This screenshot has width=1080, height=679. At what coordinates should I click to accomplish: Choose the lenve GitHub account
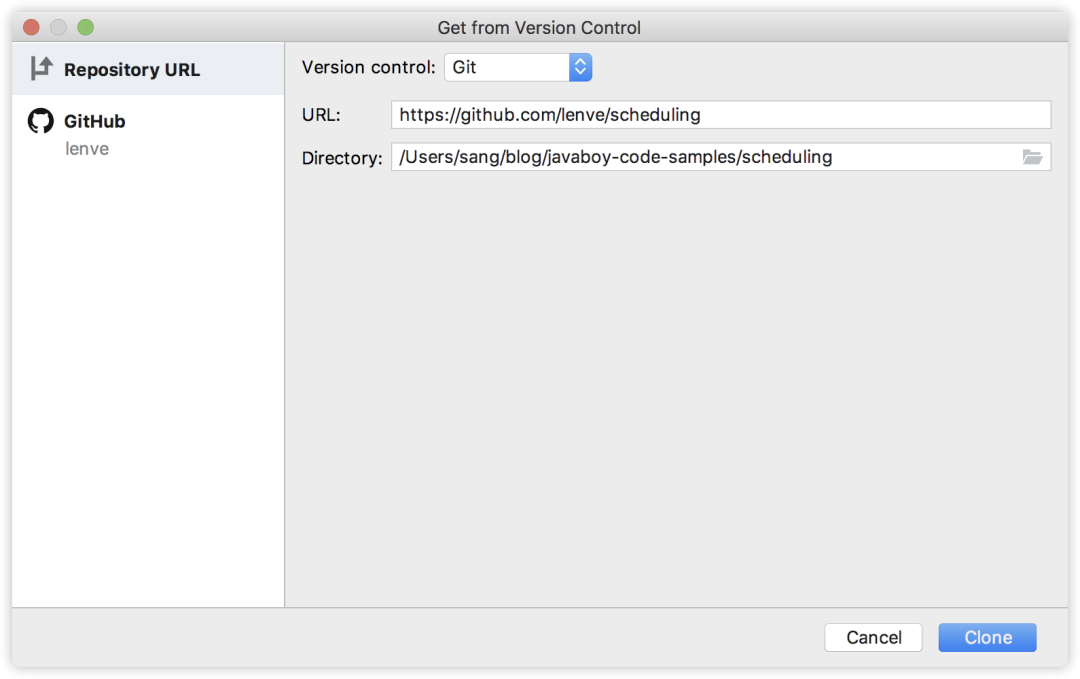coord(87,149)
